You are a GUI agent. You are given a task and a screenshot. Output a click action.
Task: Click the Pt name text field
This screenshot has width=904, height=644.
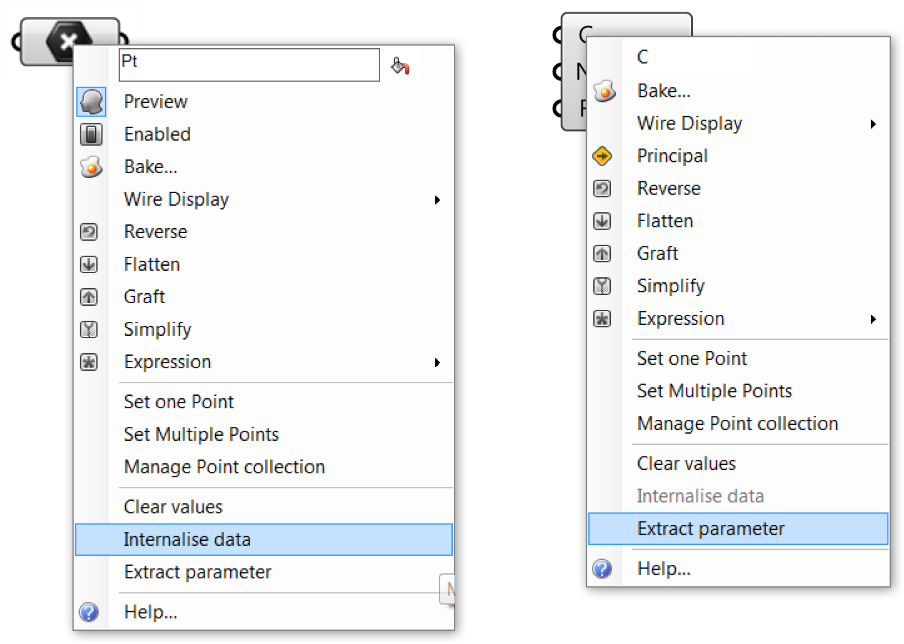click(249, 65)
